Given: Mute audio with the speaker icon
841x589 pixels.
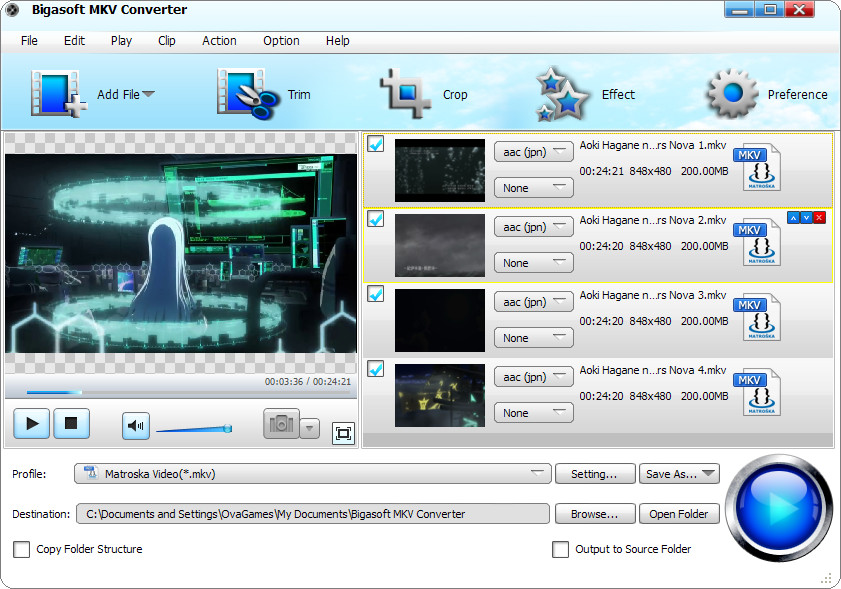Looking at the screenshot, I should click(136, 426).
